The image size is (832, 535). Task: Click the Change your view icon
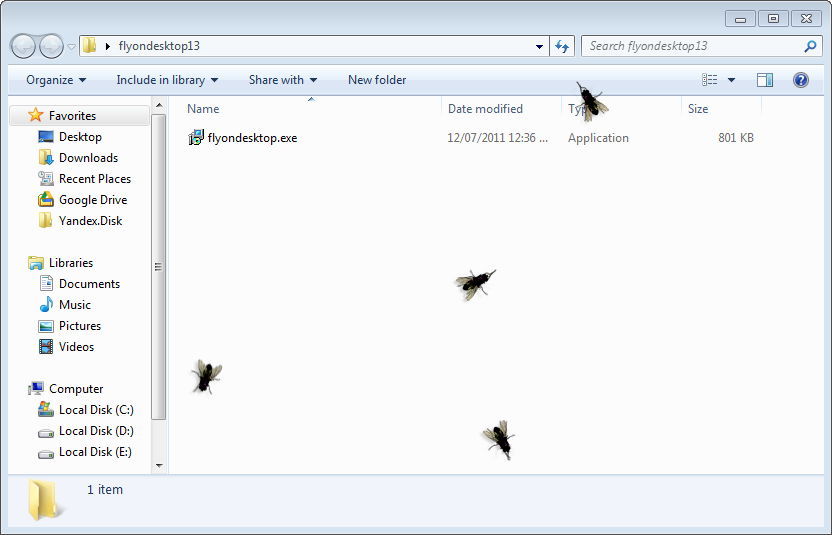710,80
